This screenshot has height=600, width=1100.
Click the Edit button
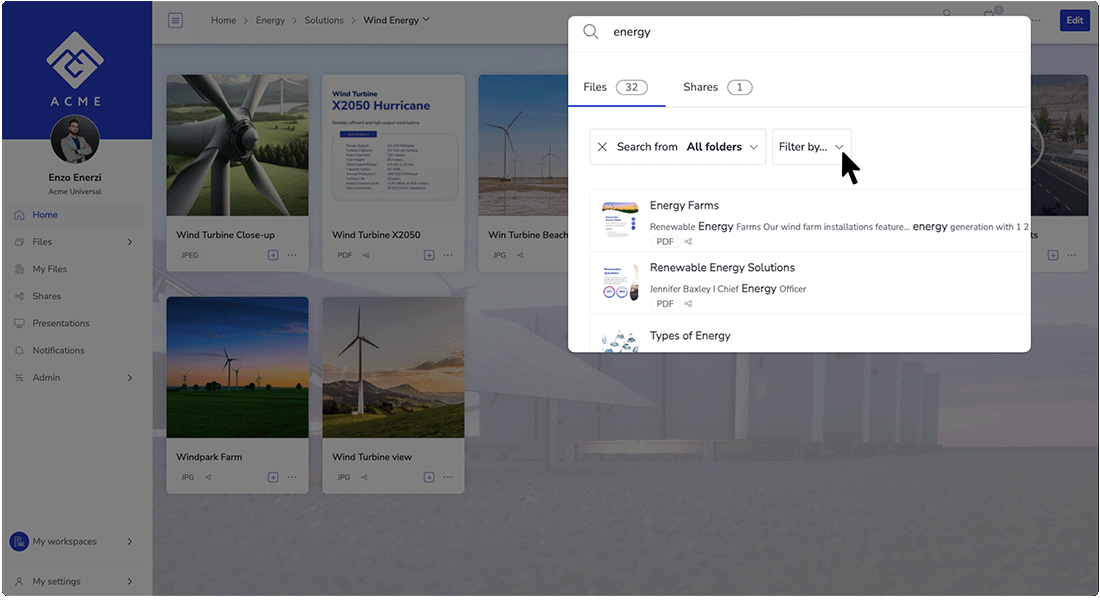click(1074, 20)
